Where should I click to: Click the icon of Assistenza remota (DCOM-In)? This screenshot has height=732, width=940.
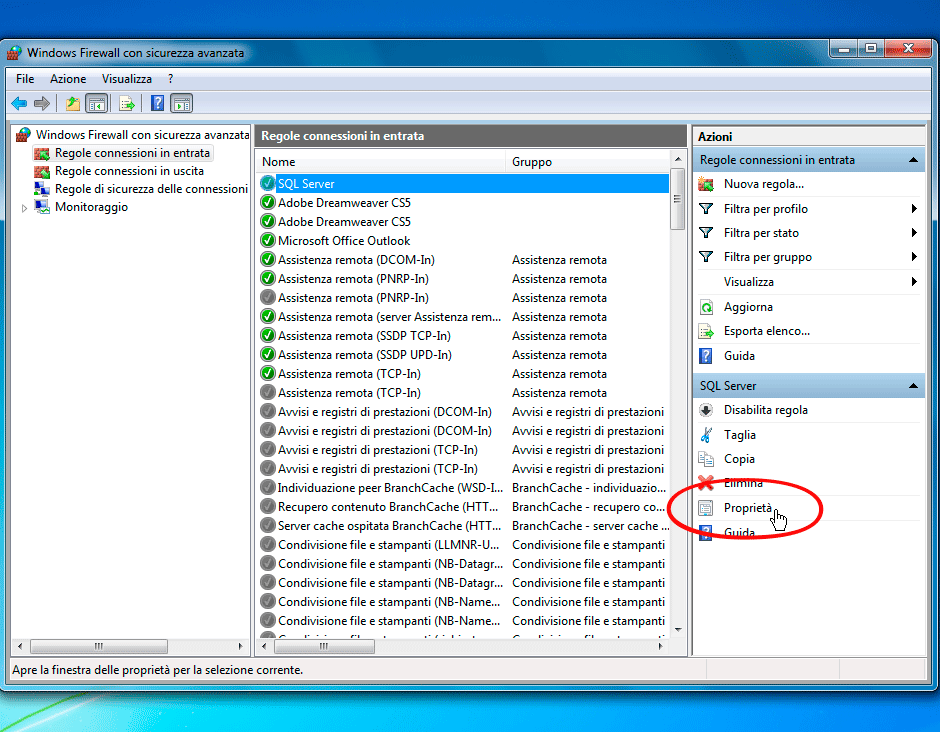[x=267, y=260]
